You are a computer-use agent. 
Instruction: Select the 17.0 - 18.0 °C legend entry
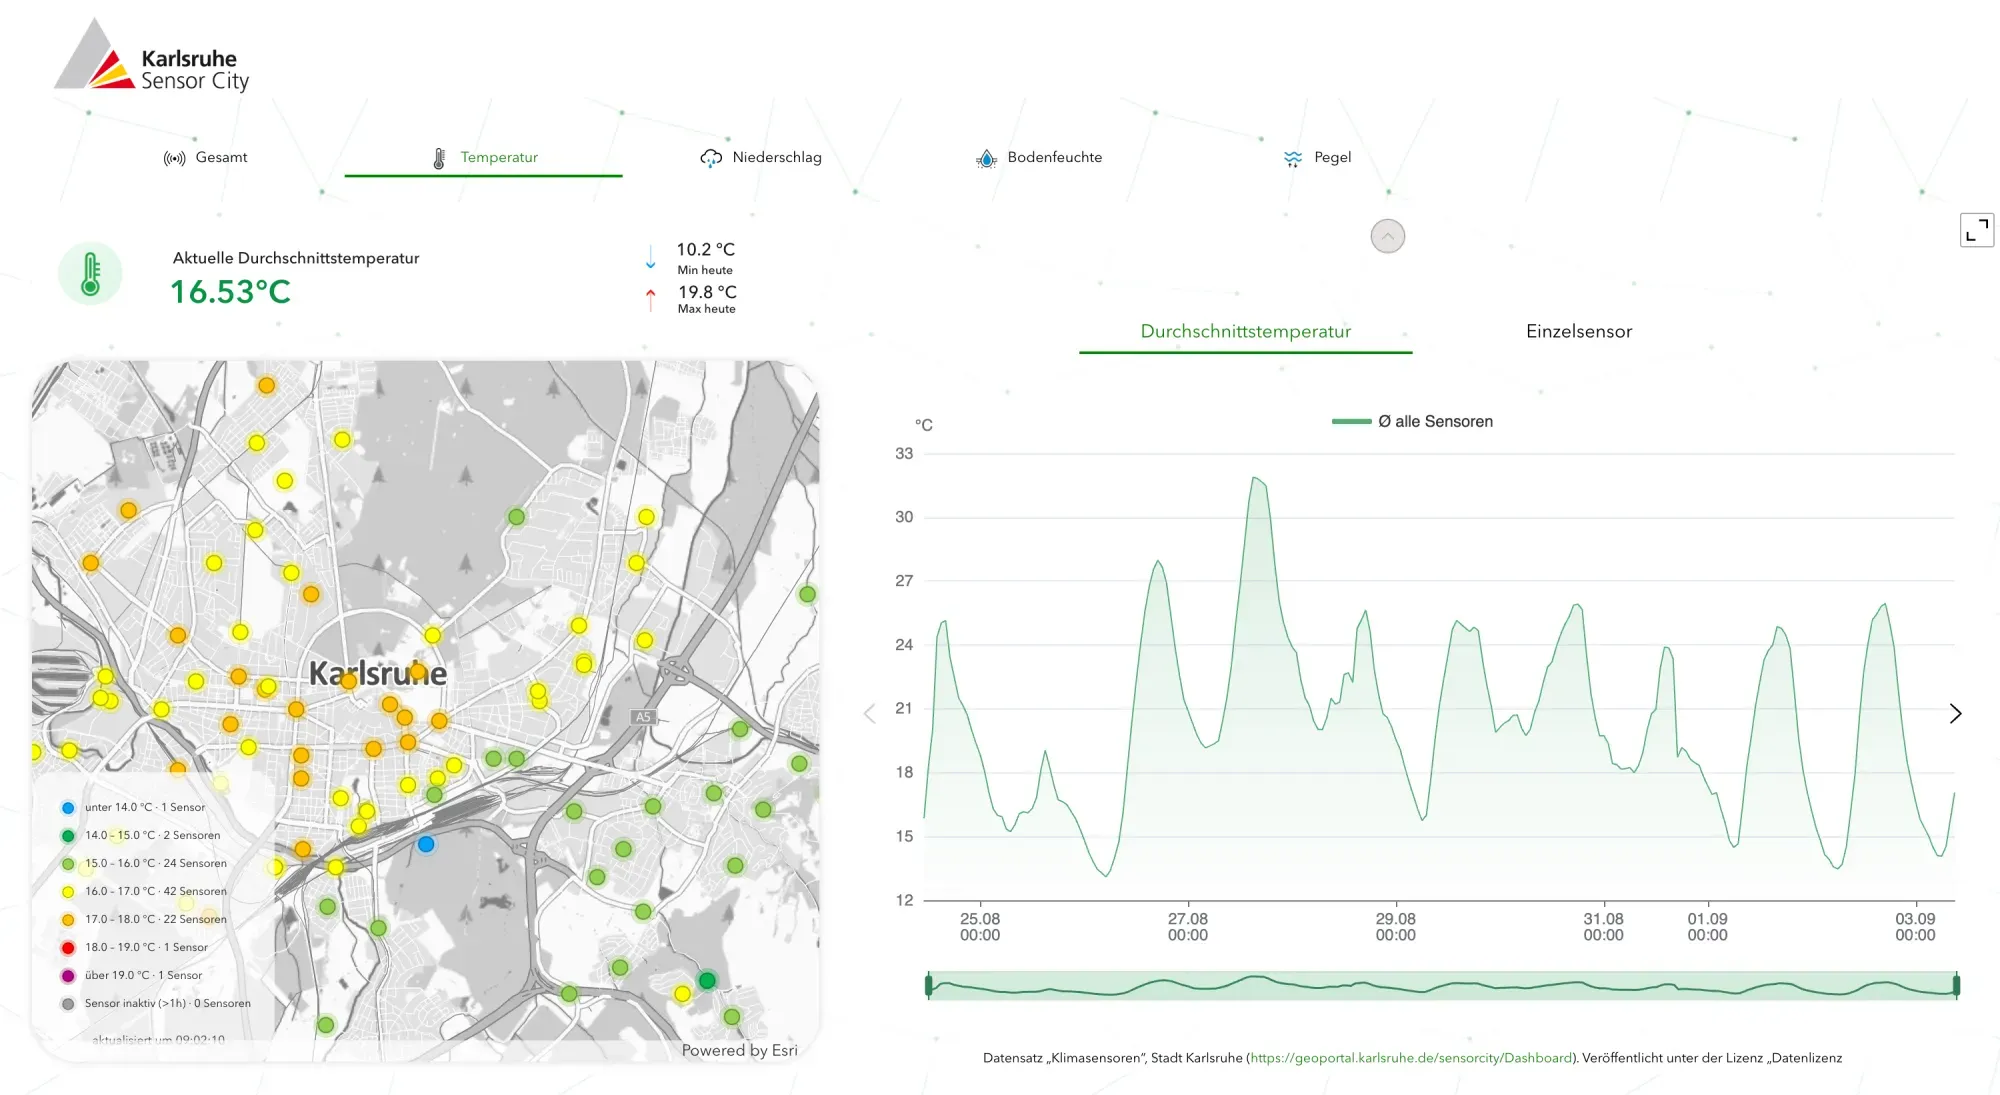(x=144, y=919)
